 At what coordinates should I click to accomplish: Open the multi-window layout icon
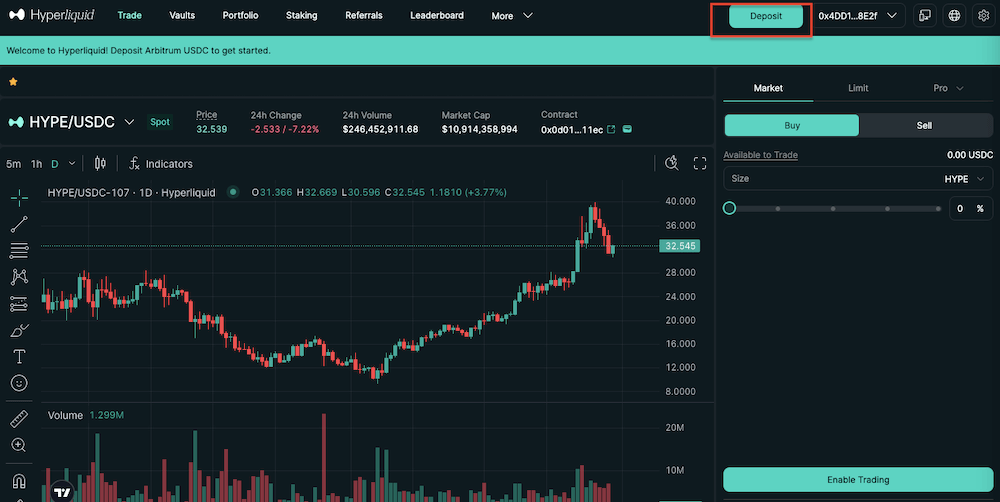coord(925,16)
